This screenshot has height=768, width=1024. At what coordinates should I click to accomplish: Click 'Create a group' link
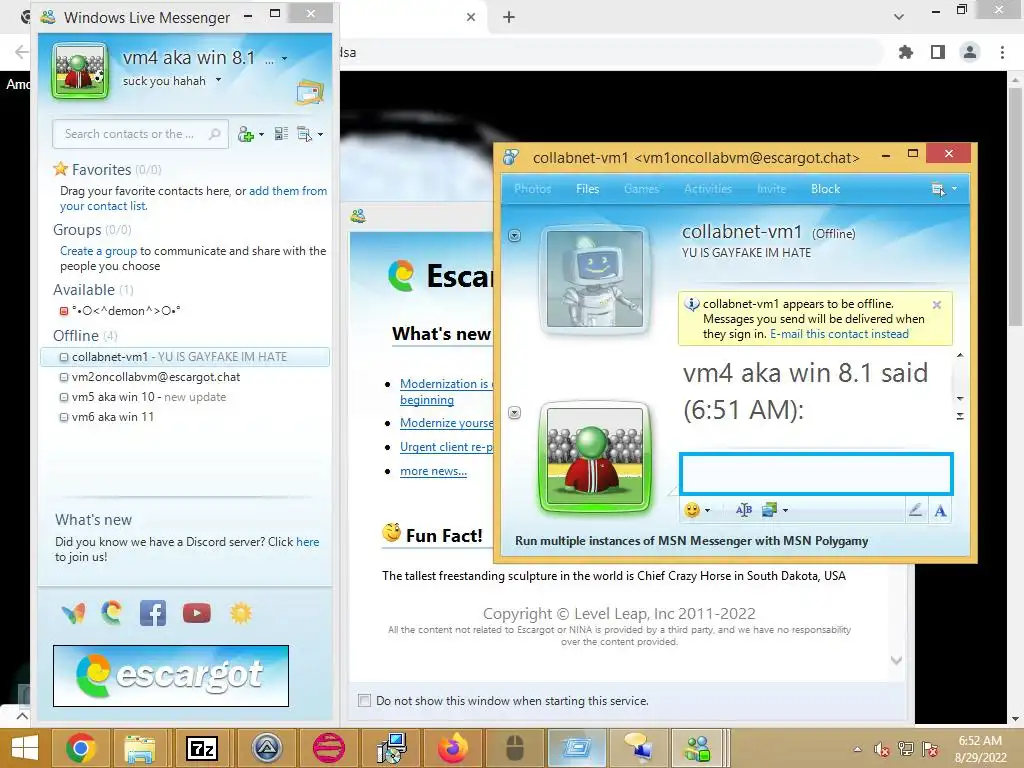99,251
